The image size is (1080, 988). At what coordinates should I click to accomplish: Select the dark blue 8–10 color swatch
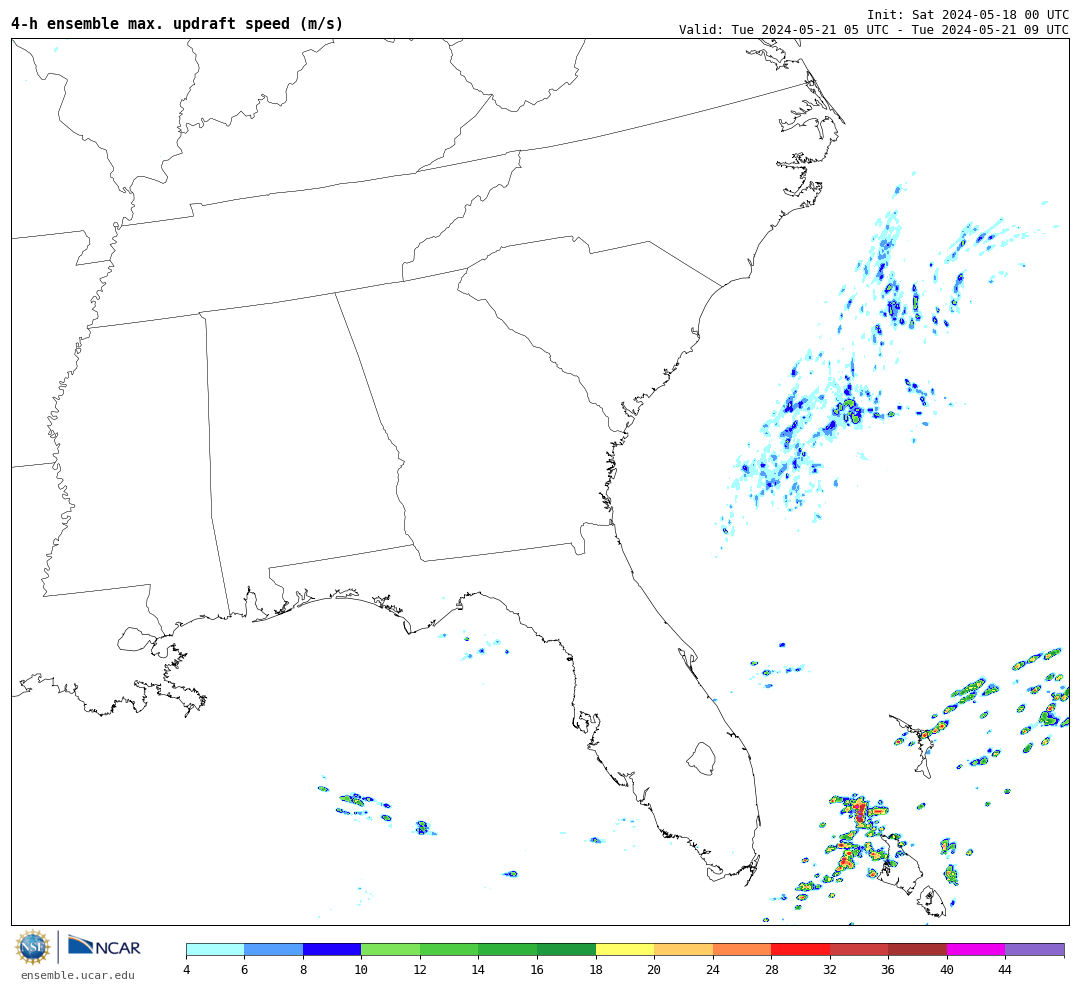coord(332,949)
